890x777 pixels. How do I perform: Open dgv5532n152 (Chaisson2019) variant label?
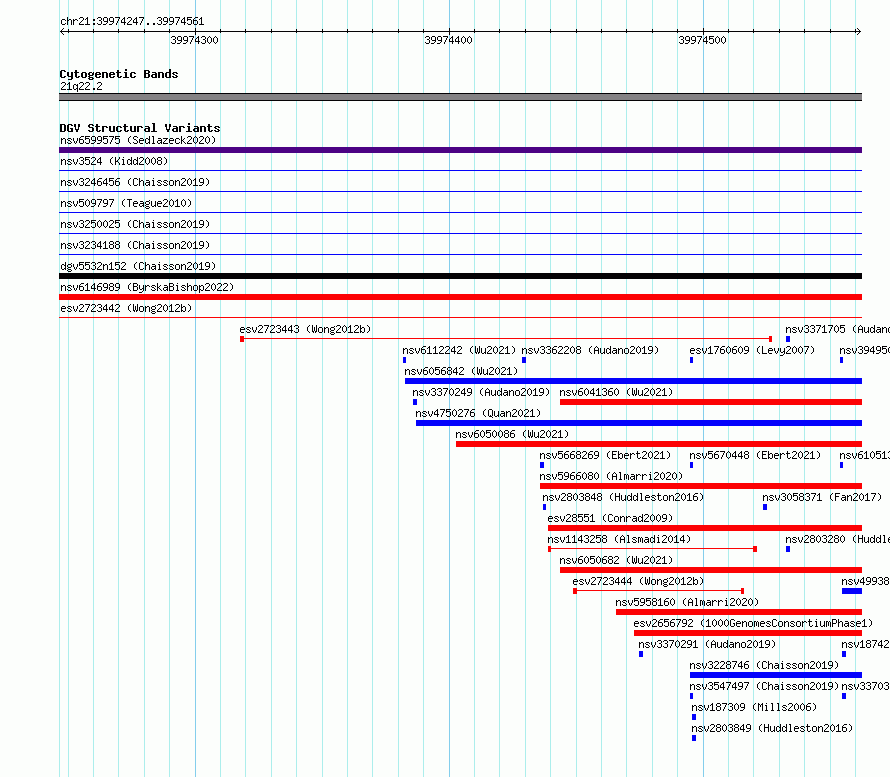coord(138,266)
